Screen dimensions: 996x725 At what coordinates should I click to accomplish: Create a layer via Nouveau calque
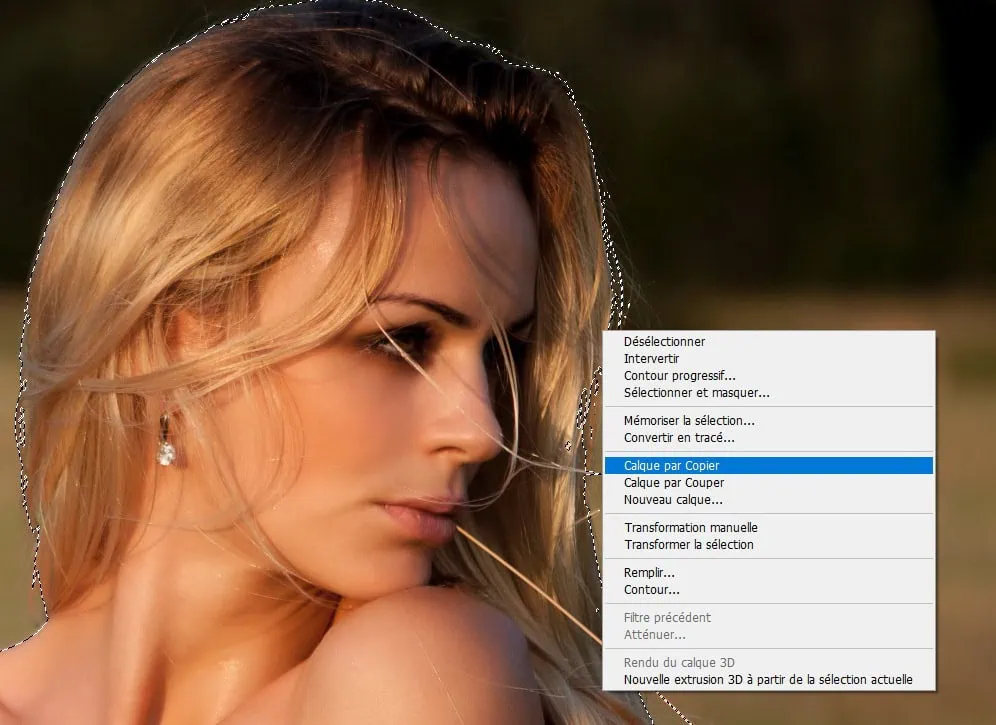point(673,500)
